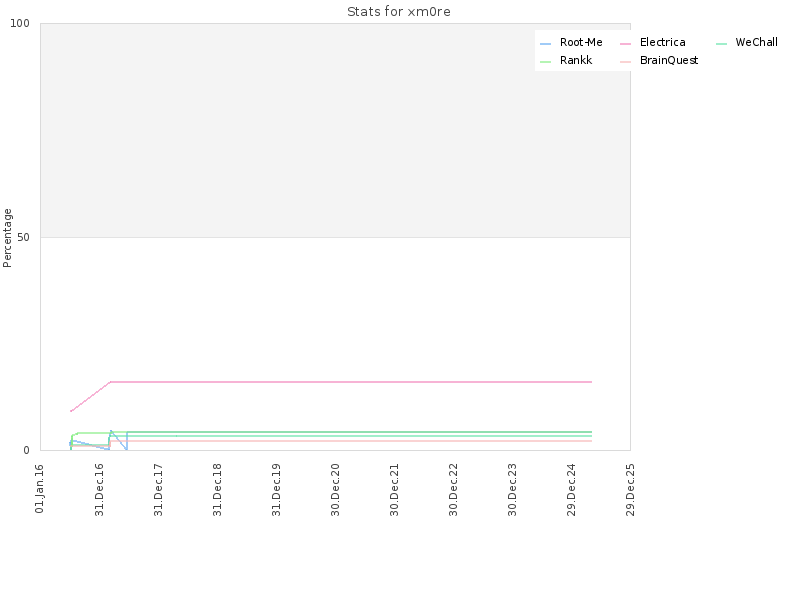Click the 31.Dec.17 x-axis date label
Image resolution: width=800 pixels, height=600 pixels.
click(x=158, y=490)
